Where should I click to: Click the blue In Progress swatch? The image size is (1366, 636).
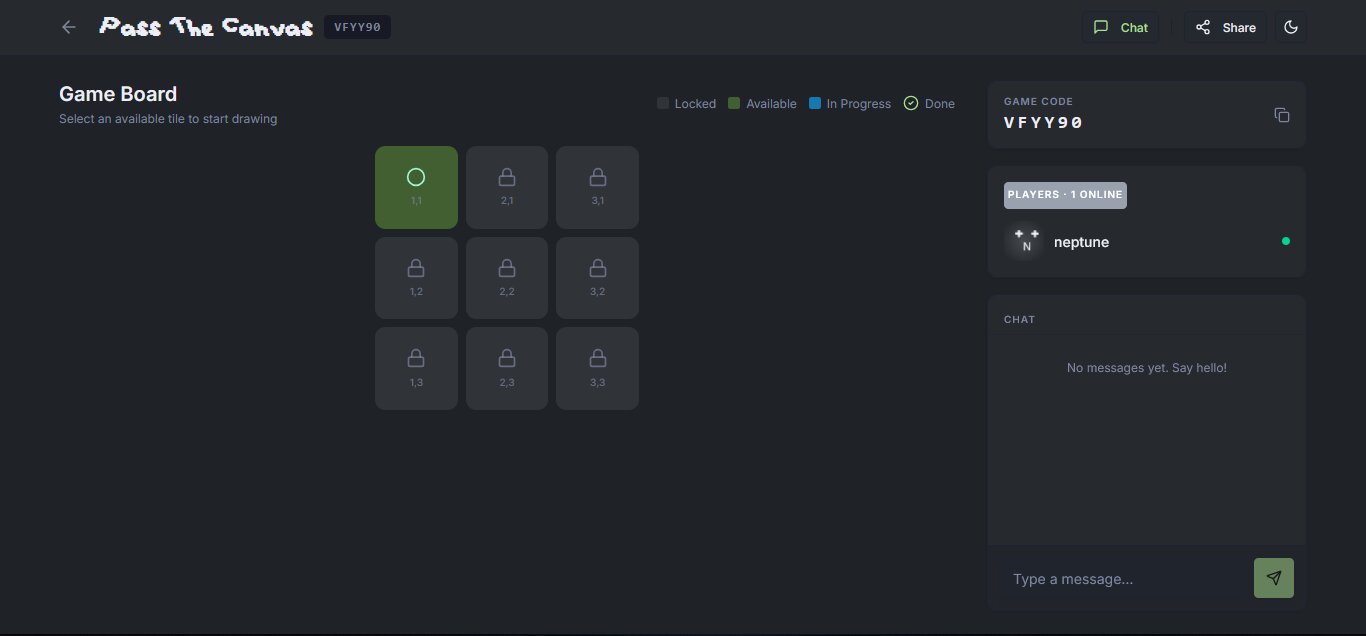tap(815, 103)
